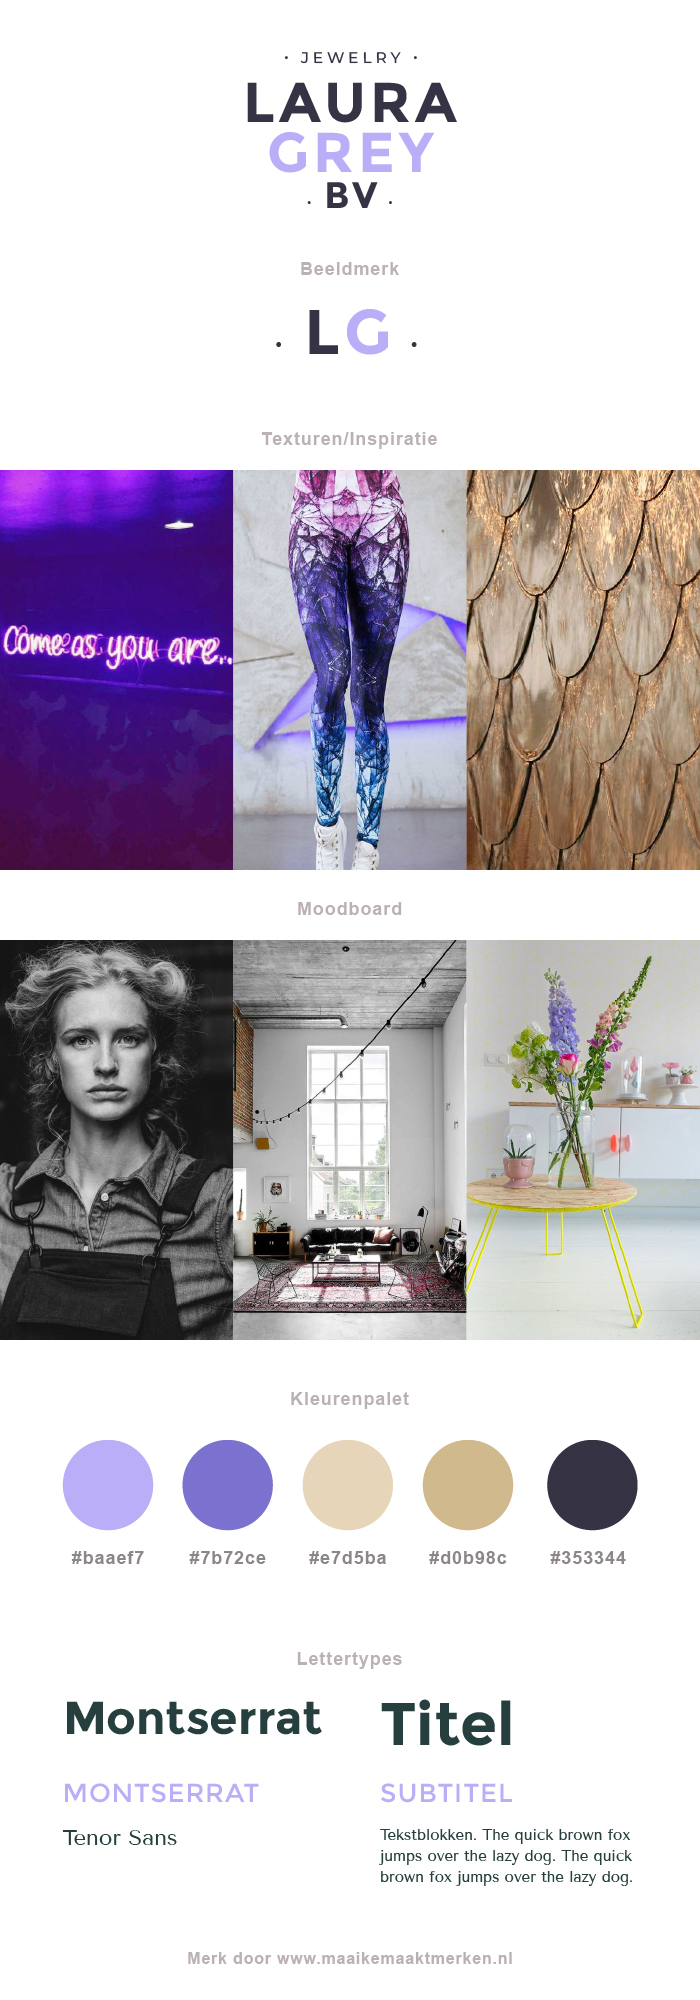Pick the cream #e7d5ba color circle
700x2000 pixels.
tap(348, 1485)
